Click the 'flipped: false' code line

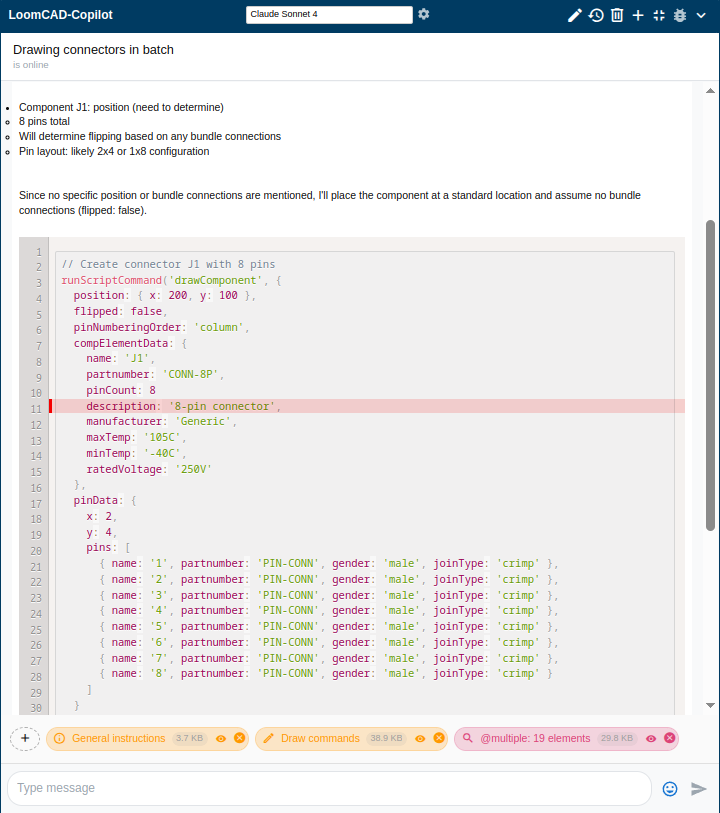tap(120, 311)
